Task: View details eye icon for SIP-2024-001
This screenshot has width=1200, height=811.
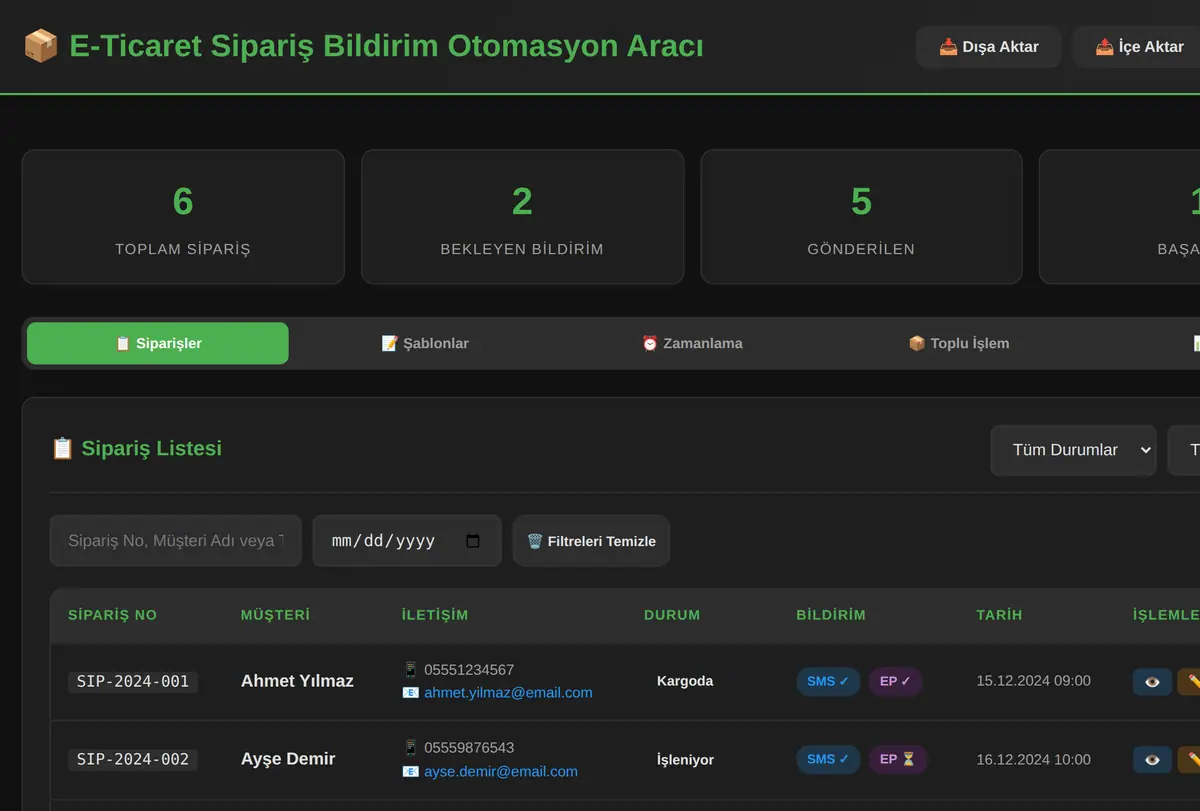Action: [x=1152, y=681]
